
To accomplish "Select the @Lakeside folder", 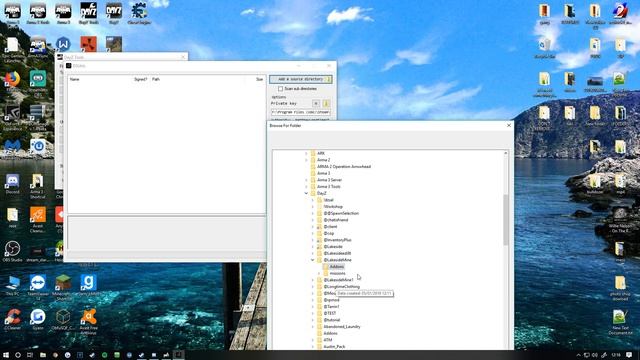I will pyautogui.click(x=333, y=247).
